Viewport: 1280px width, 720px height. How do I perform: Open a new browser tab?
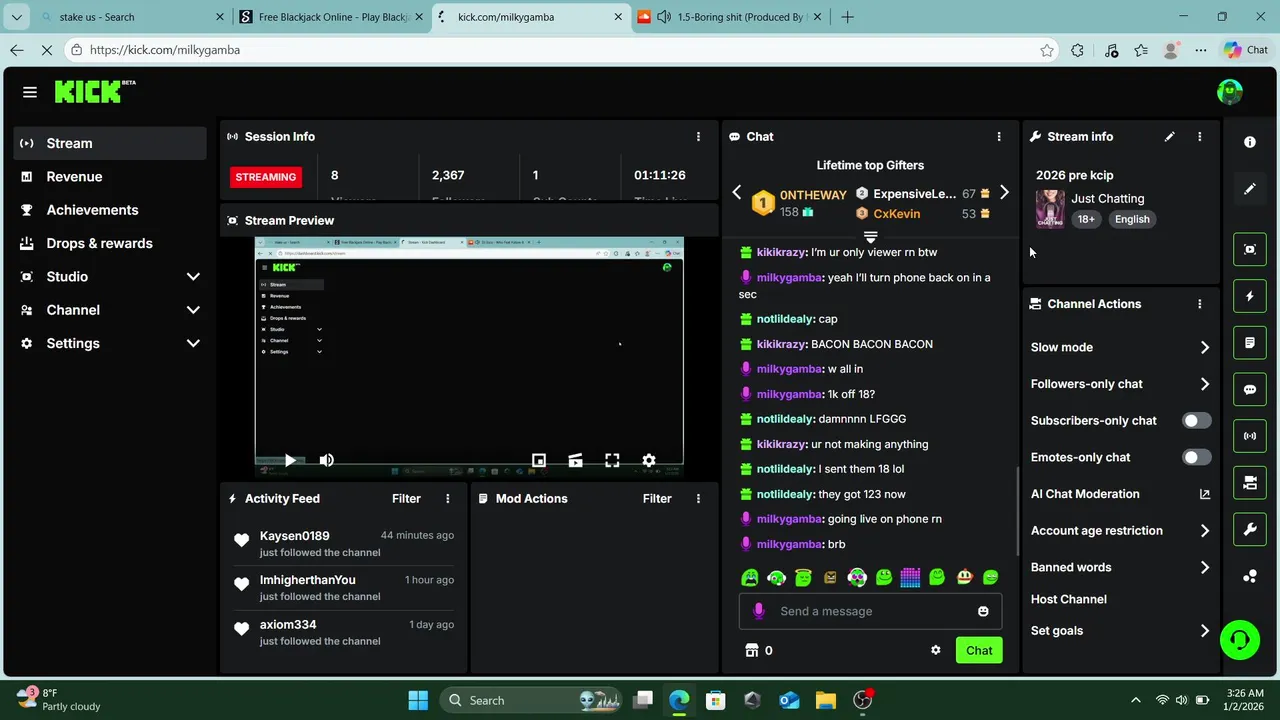click(x=847, y=17)
